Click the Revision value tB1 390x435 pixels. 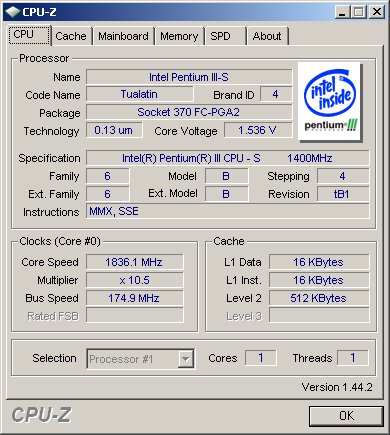point(343,194)
